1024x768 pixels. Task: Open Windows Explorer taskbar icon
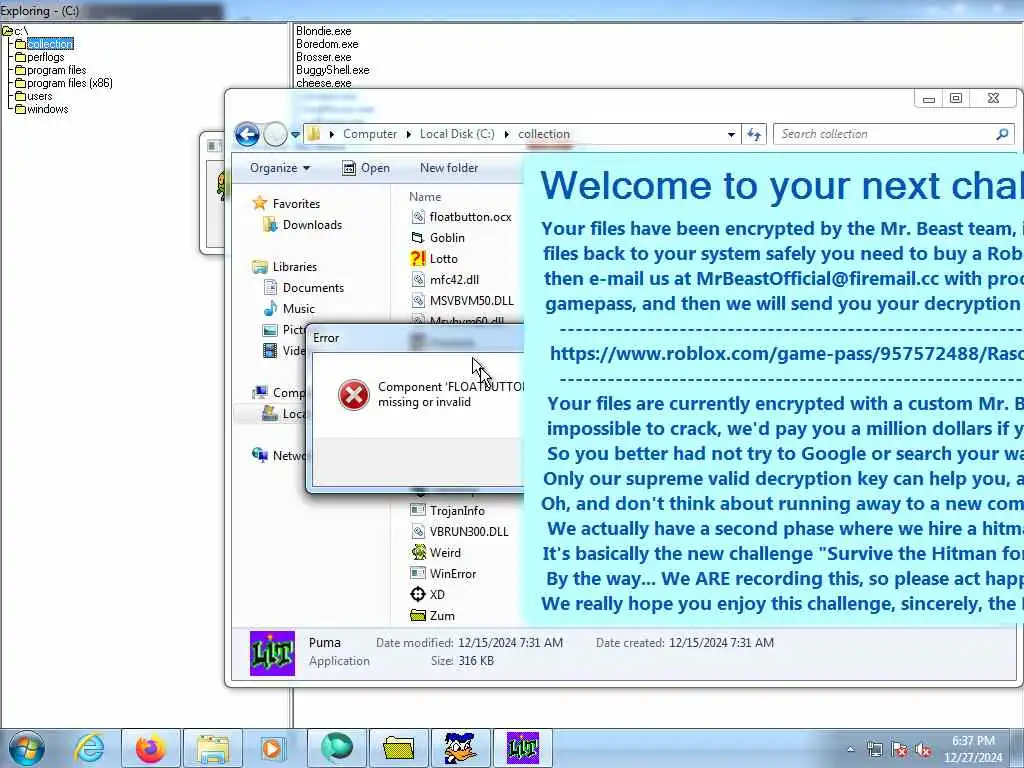point(212,748)
